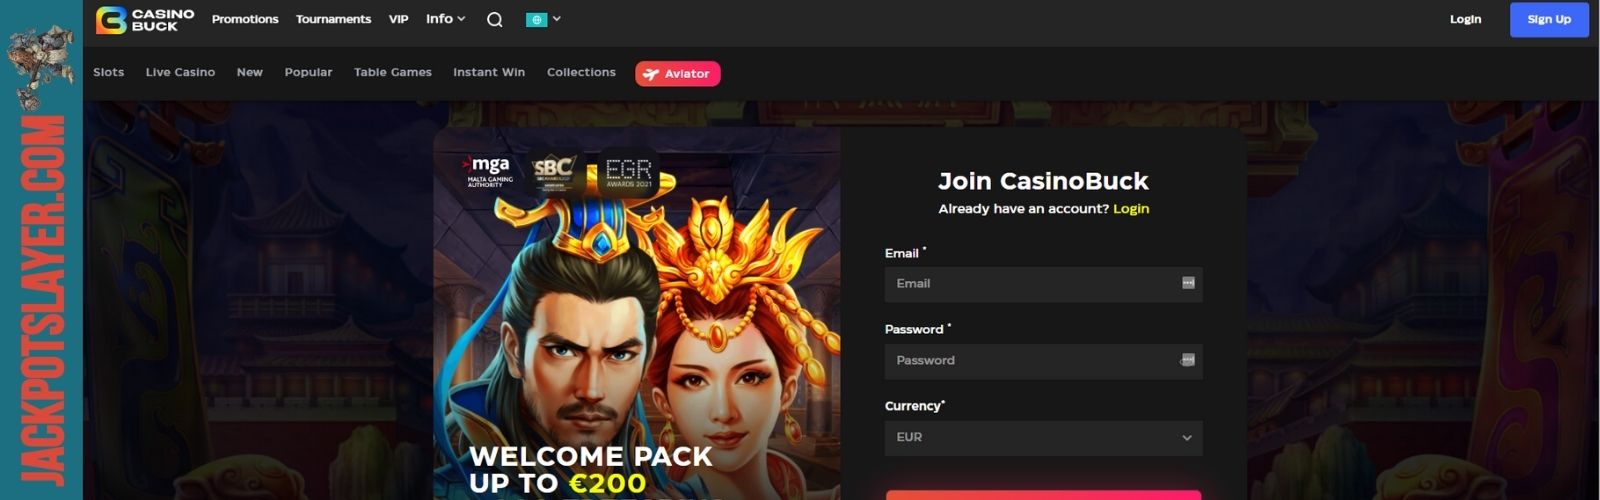The width and height of the screenshot is (1600, 500).
Task: Expand the Currency EUR dropdown
Action: [1043, 437]
